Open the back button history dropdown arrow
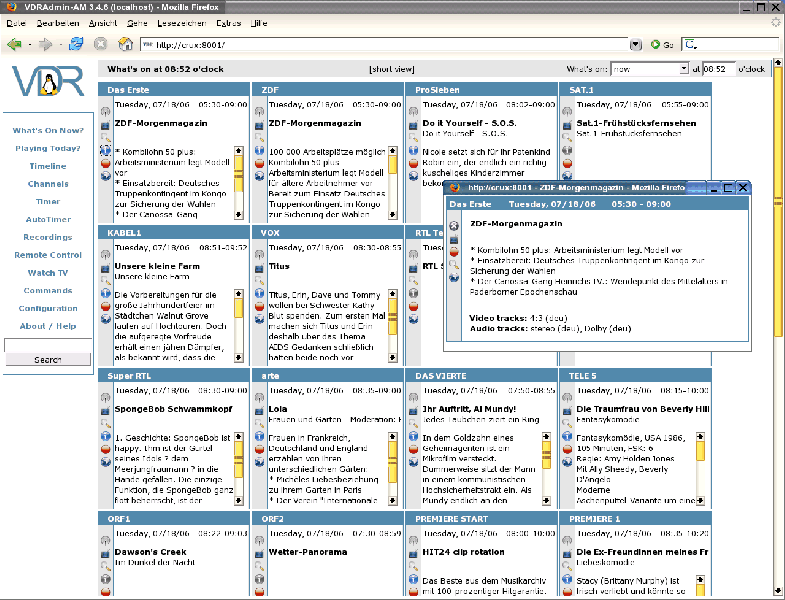Image resolution: width=785 pixels, height=600 pixels. coord(29,45)
